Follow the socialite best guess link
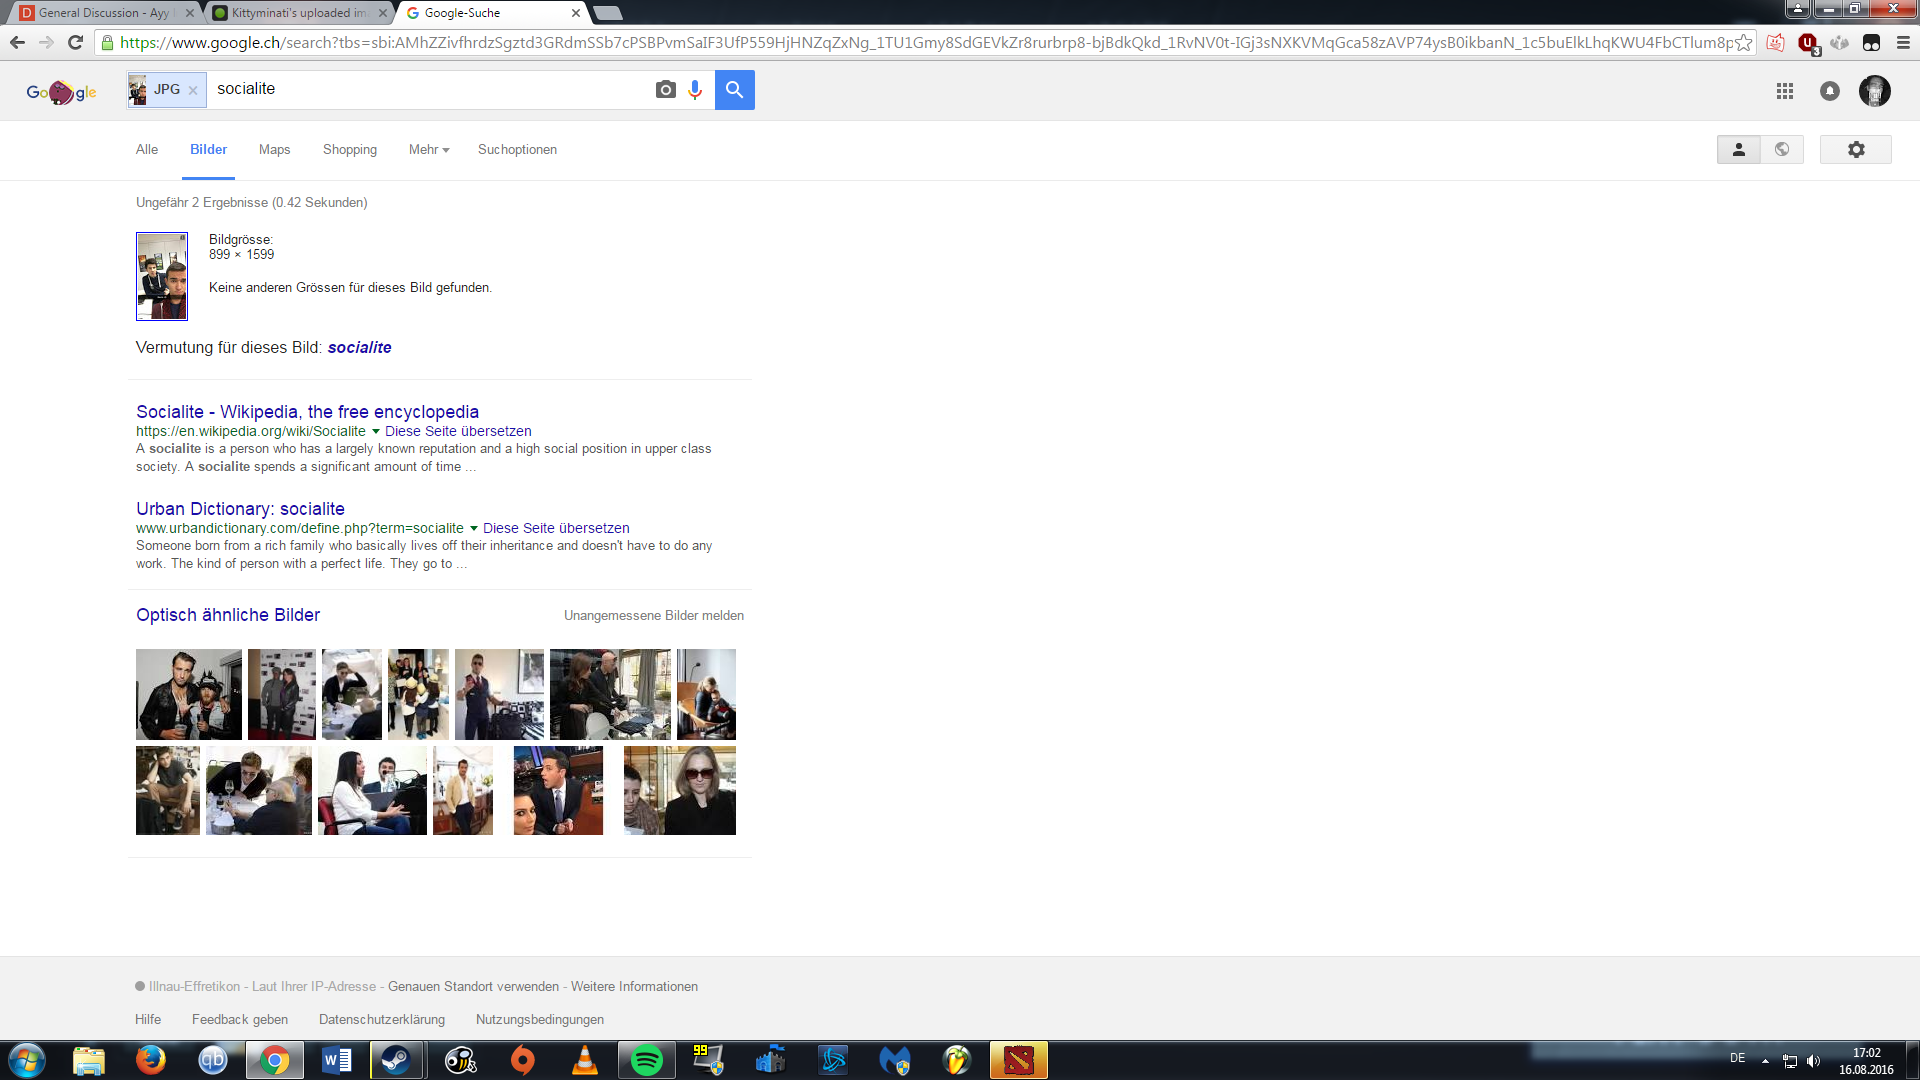Viewport: 1920px width, 1080px height. [359, 347]
